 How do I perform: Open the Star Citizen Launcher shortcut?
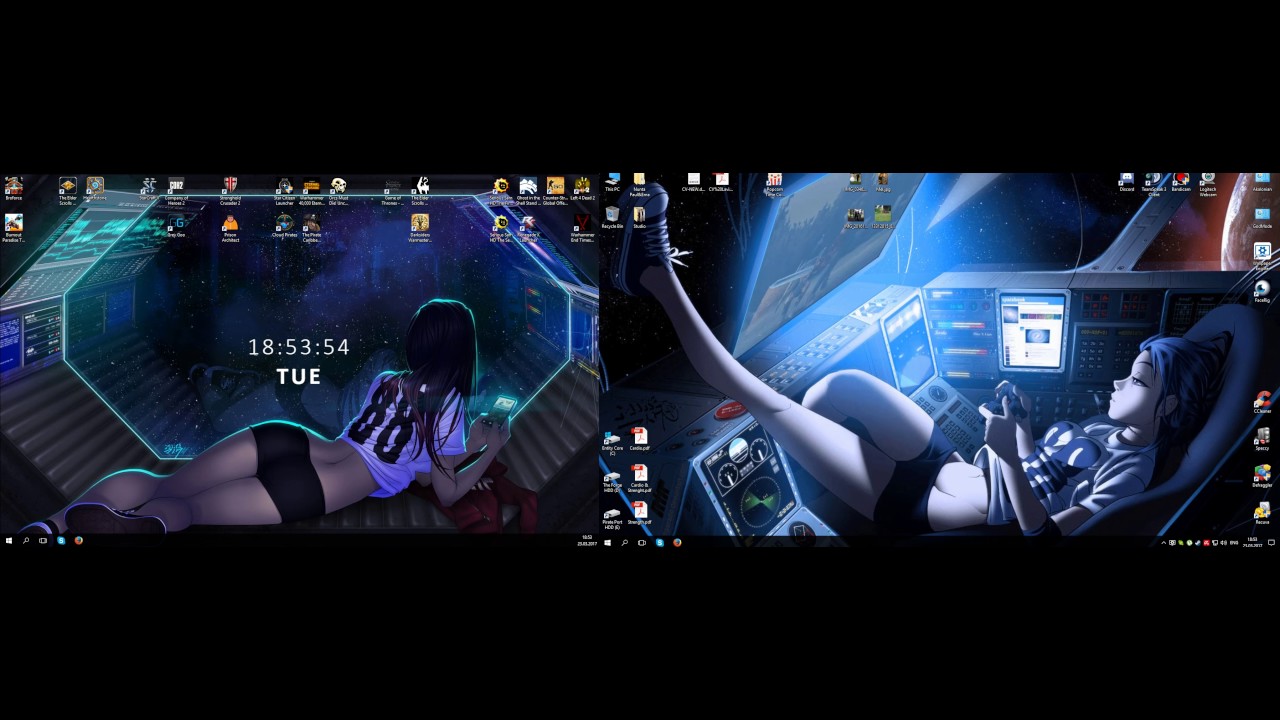285,186
